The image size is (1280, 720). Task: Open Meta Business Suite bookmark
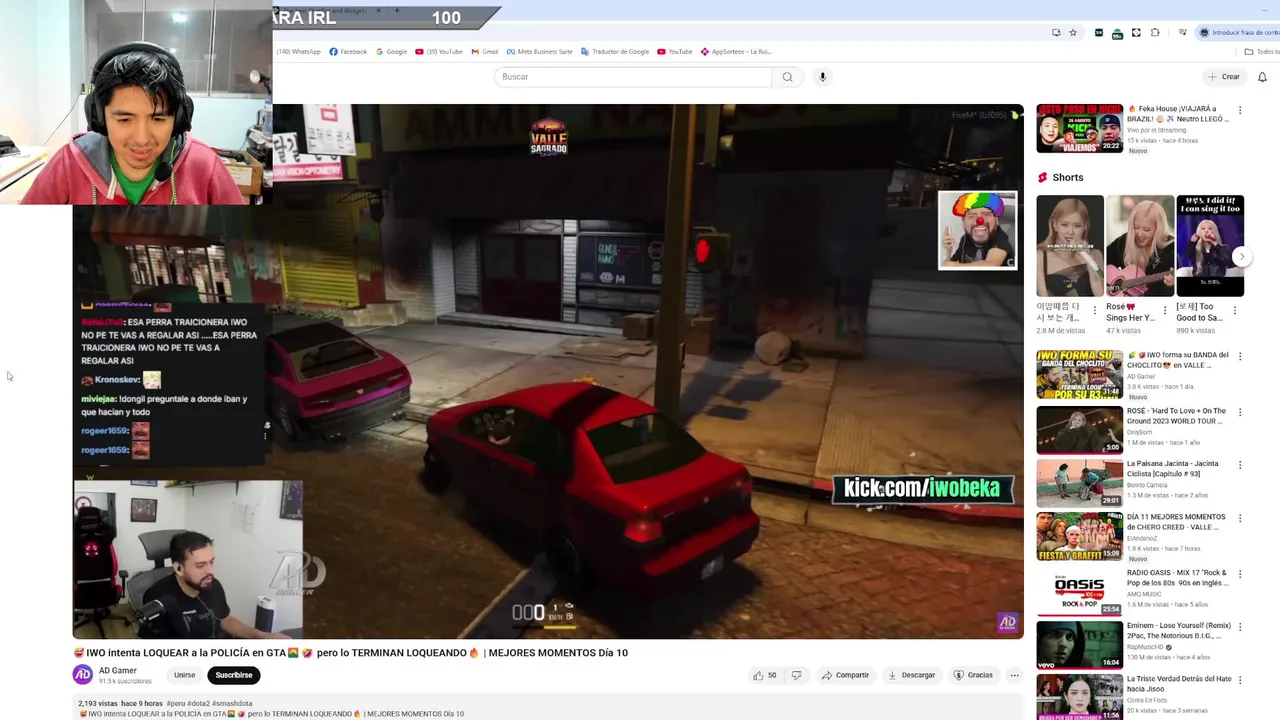point(539,52)
